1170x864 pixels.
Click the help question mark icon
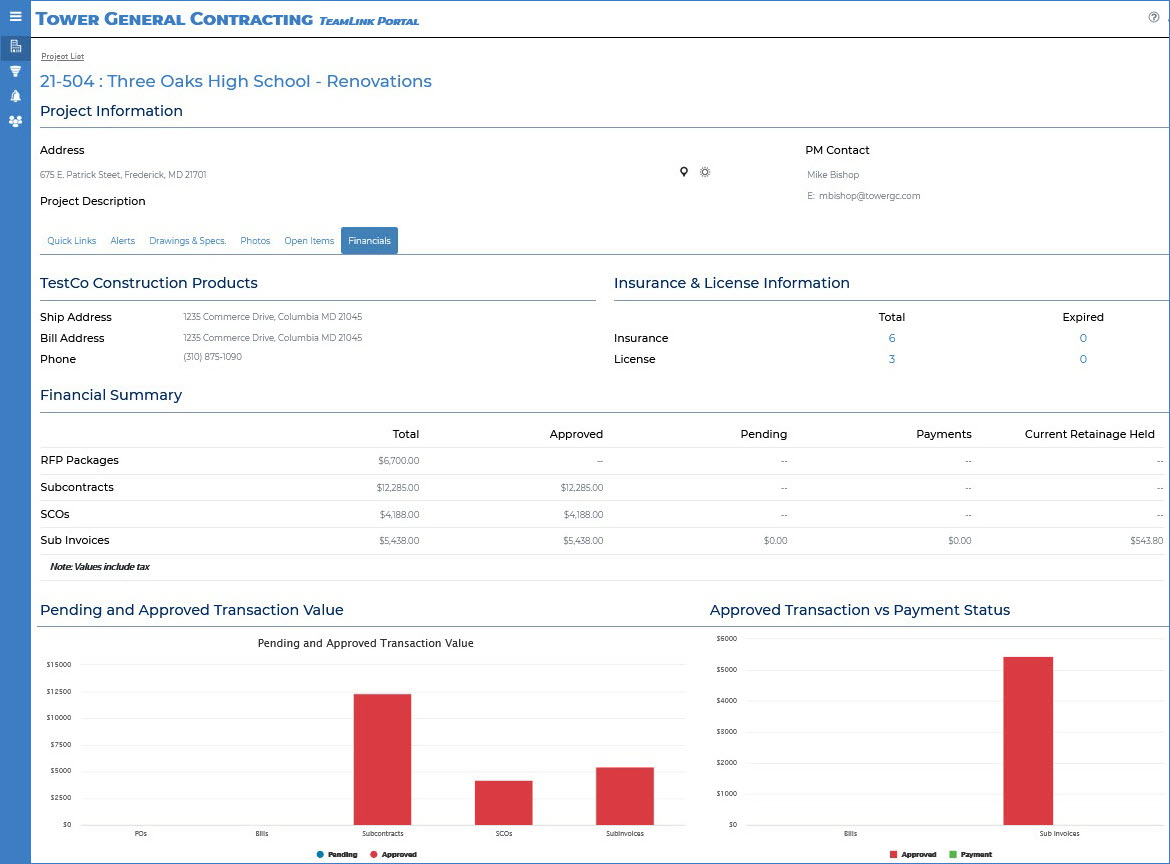1154,17
